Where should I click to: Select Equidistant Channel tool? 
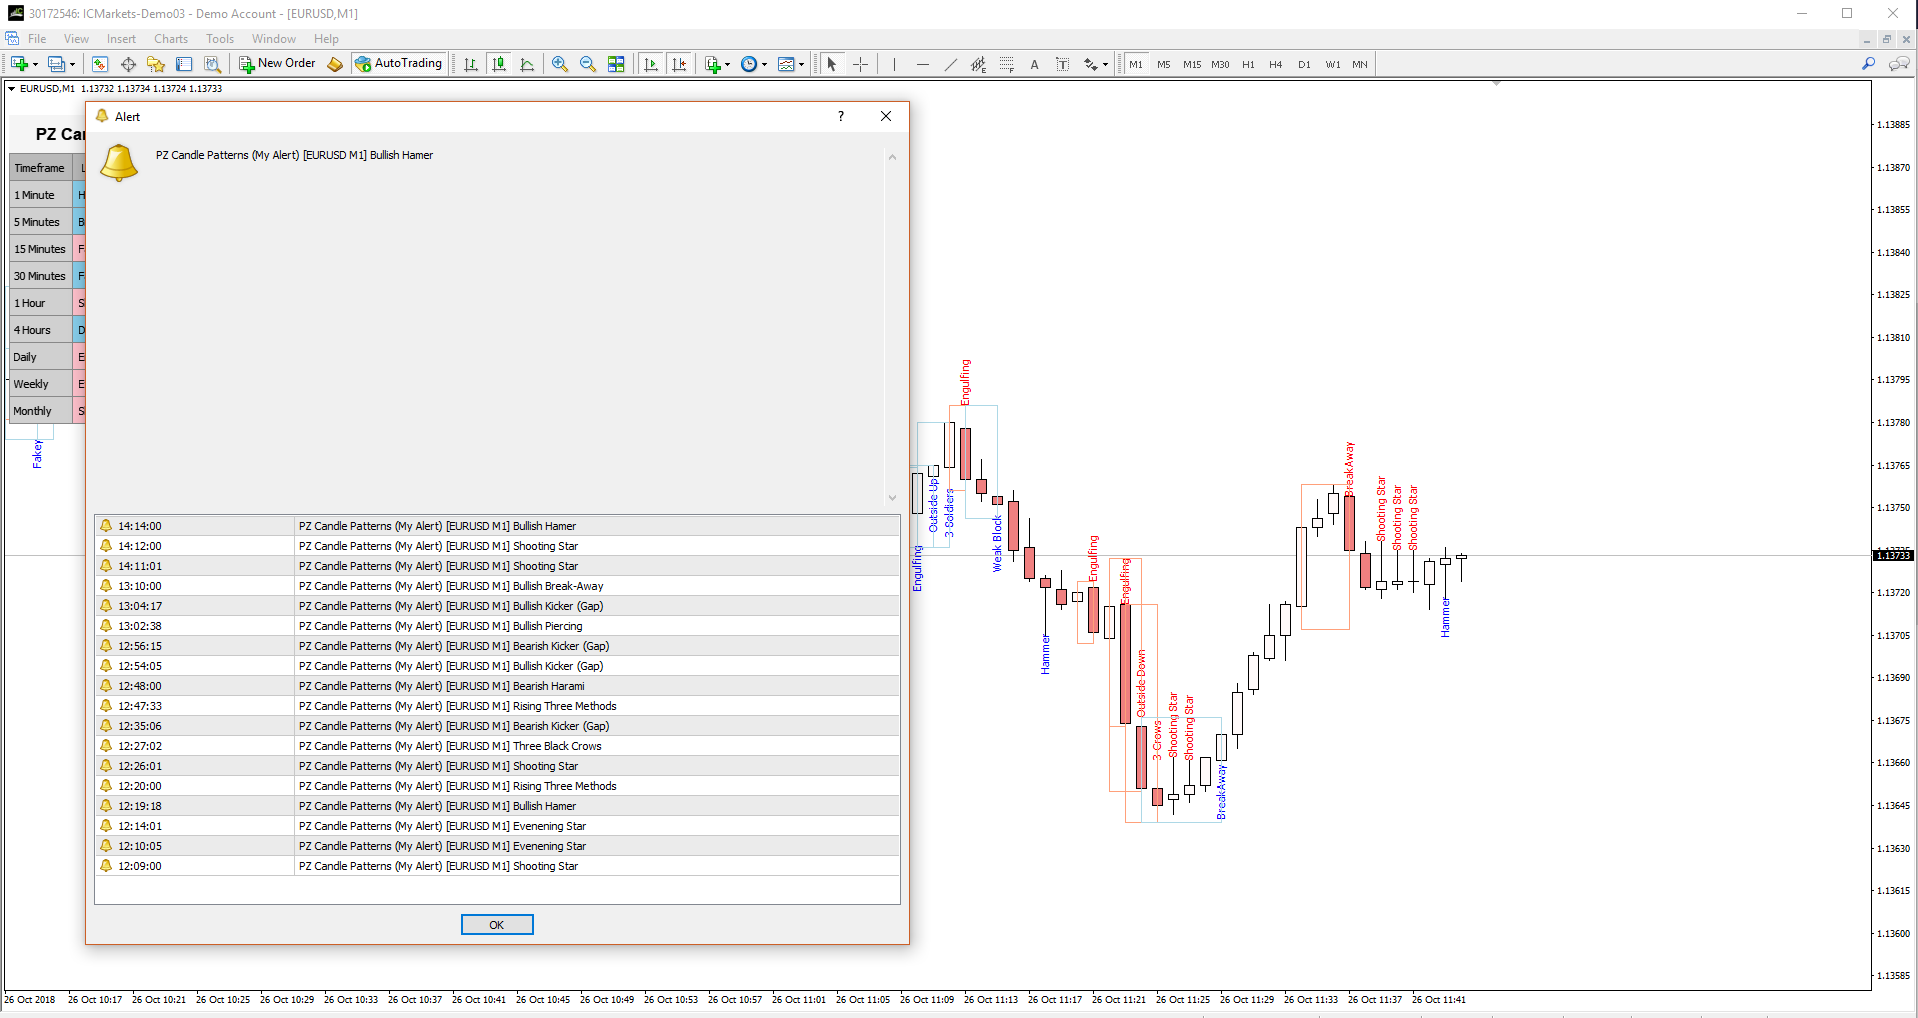(x=978, y=64)
